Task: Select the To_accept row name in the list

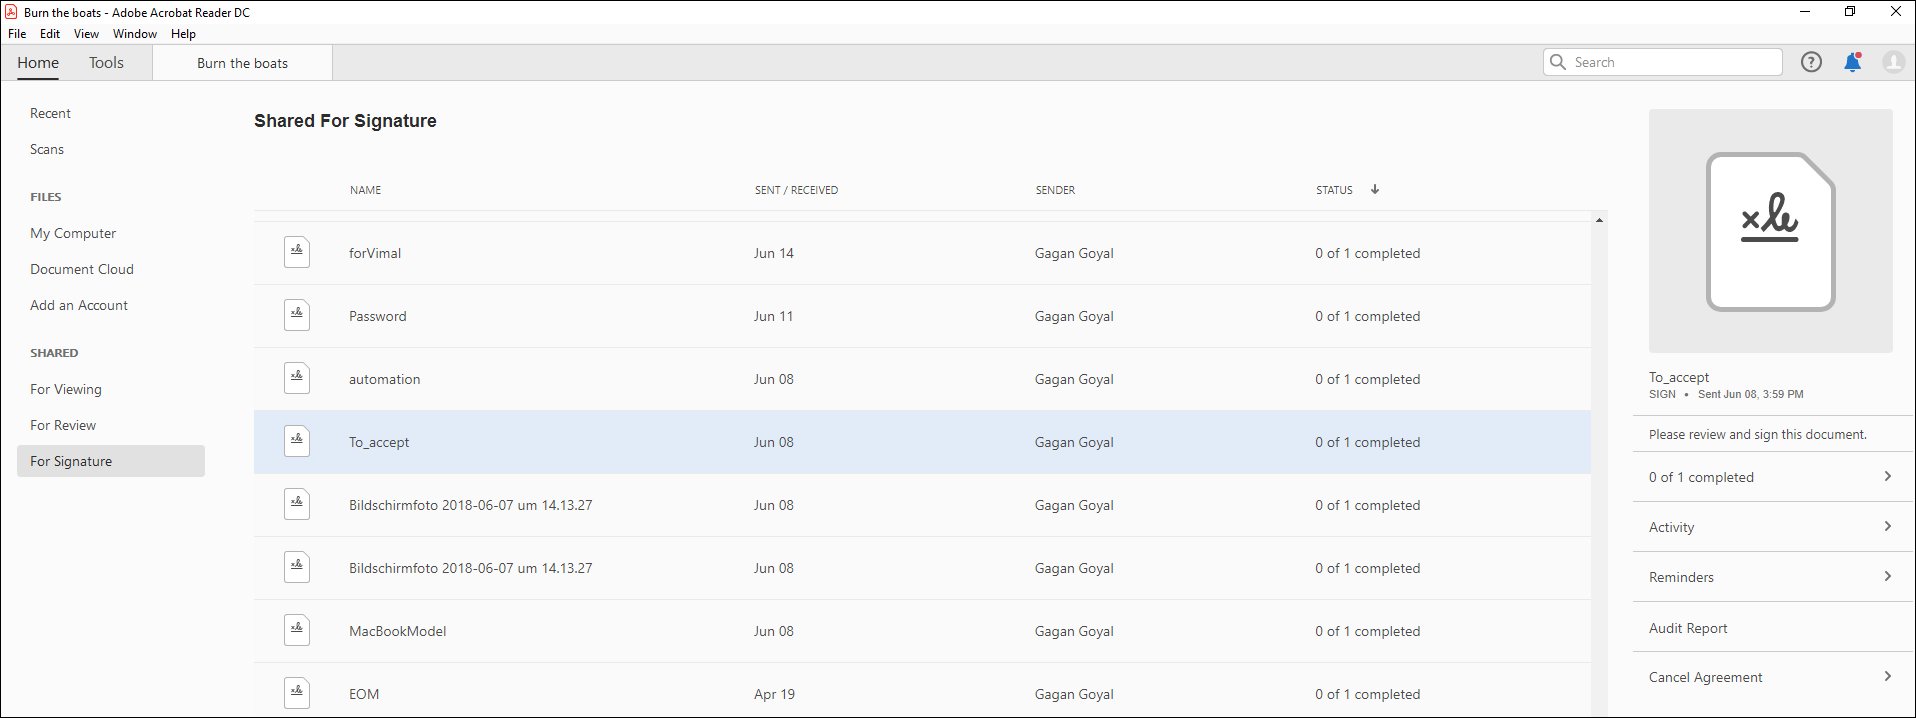Action: (x=379, y=442)
